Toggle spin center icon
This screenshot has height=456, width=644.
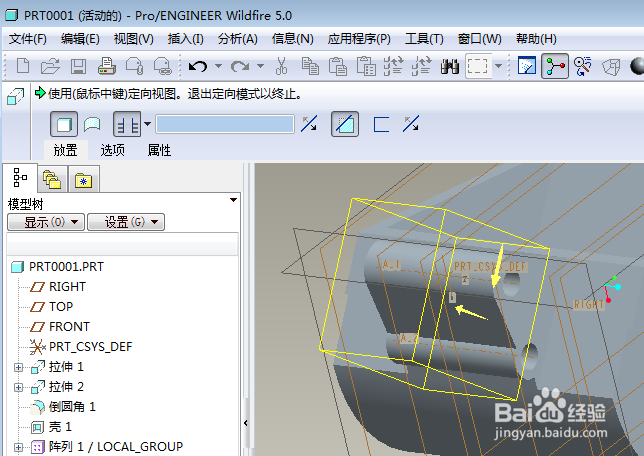coord(555,66)
